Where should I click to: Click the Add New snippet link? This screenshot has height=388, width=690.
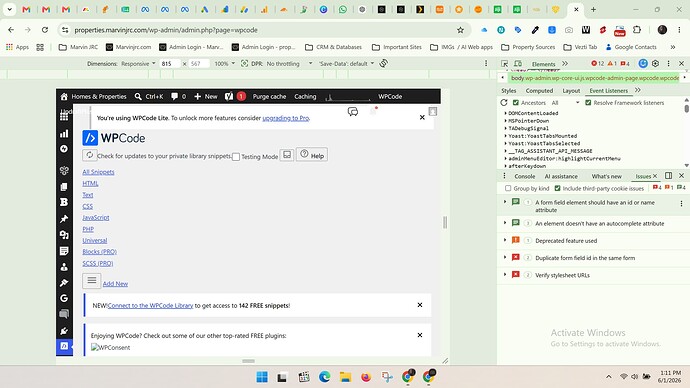pyautogui.click(x=115, y=284)
